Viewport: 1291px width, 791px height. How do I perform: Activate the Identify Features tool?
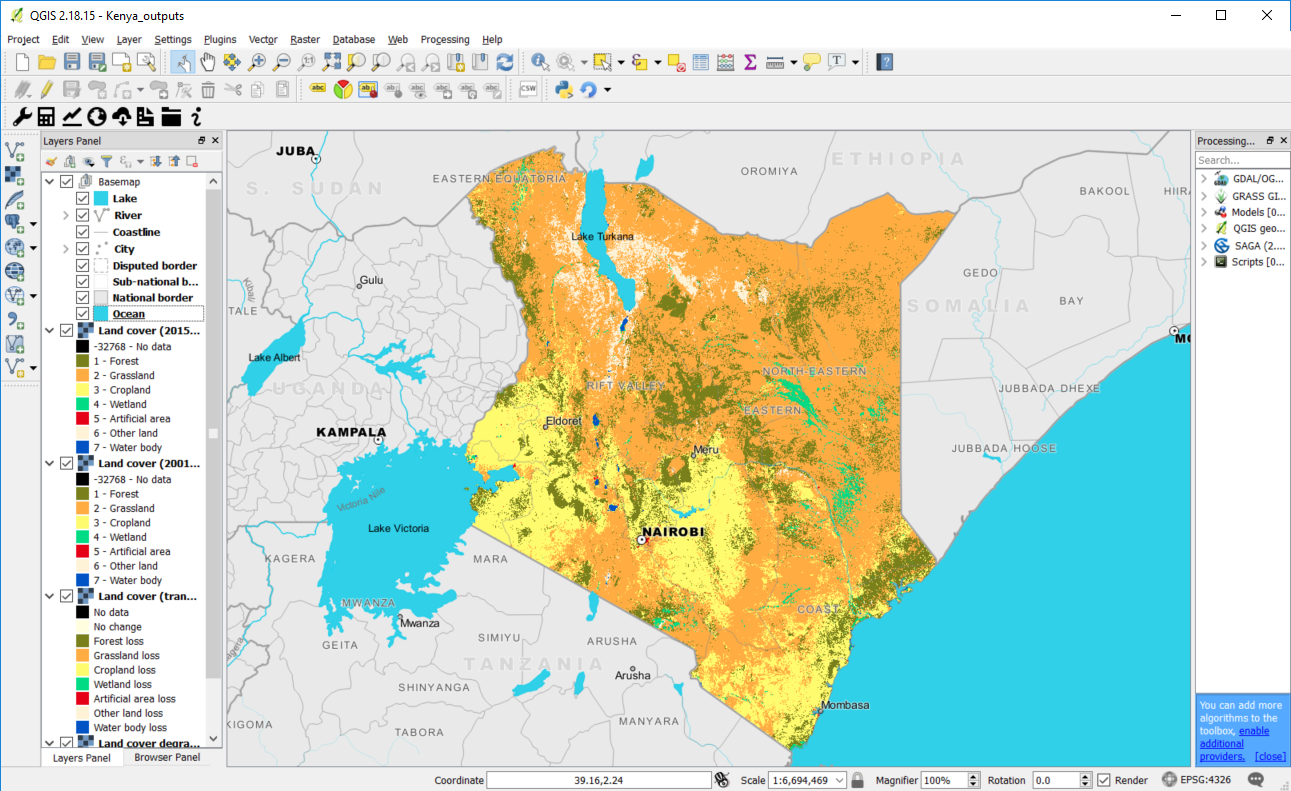click(x=540, y=61)
